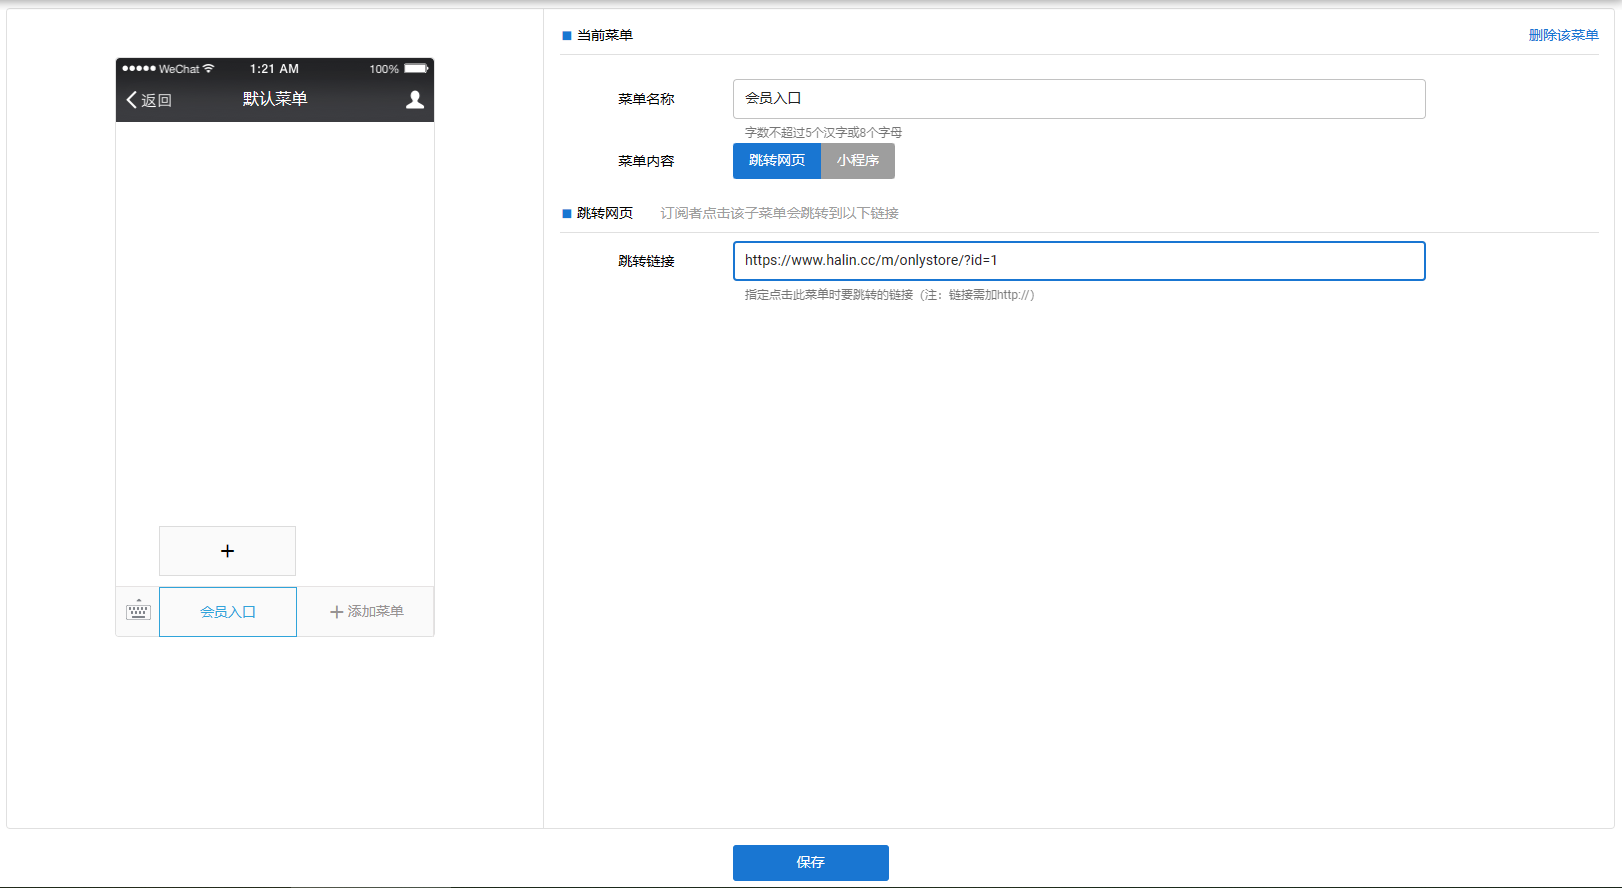
Task: Click the 保存 button
Action: pyautogui.click(x=811, y=863)
